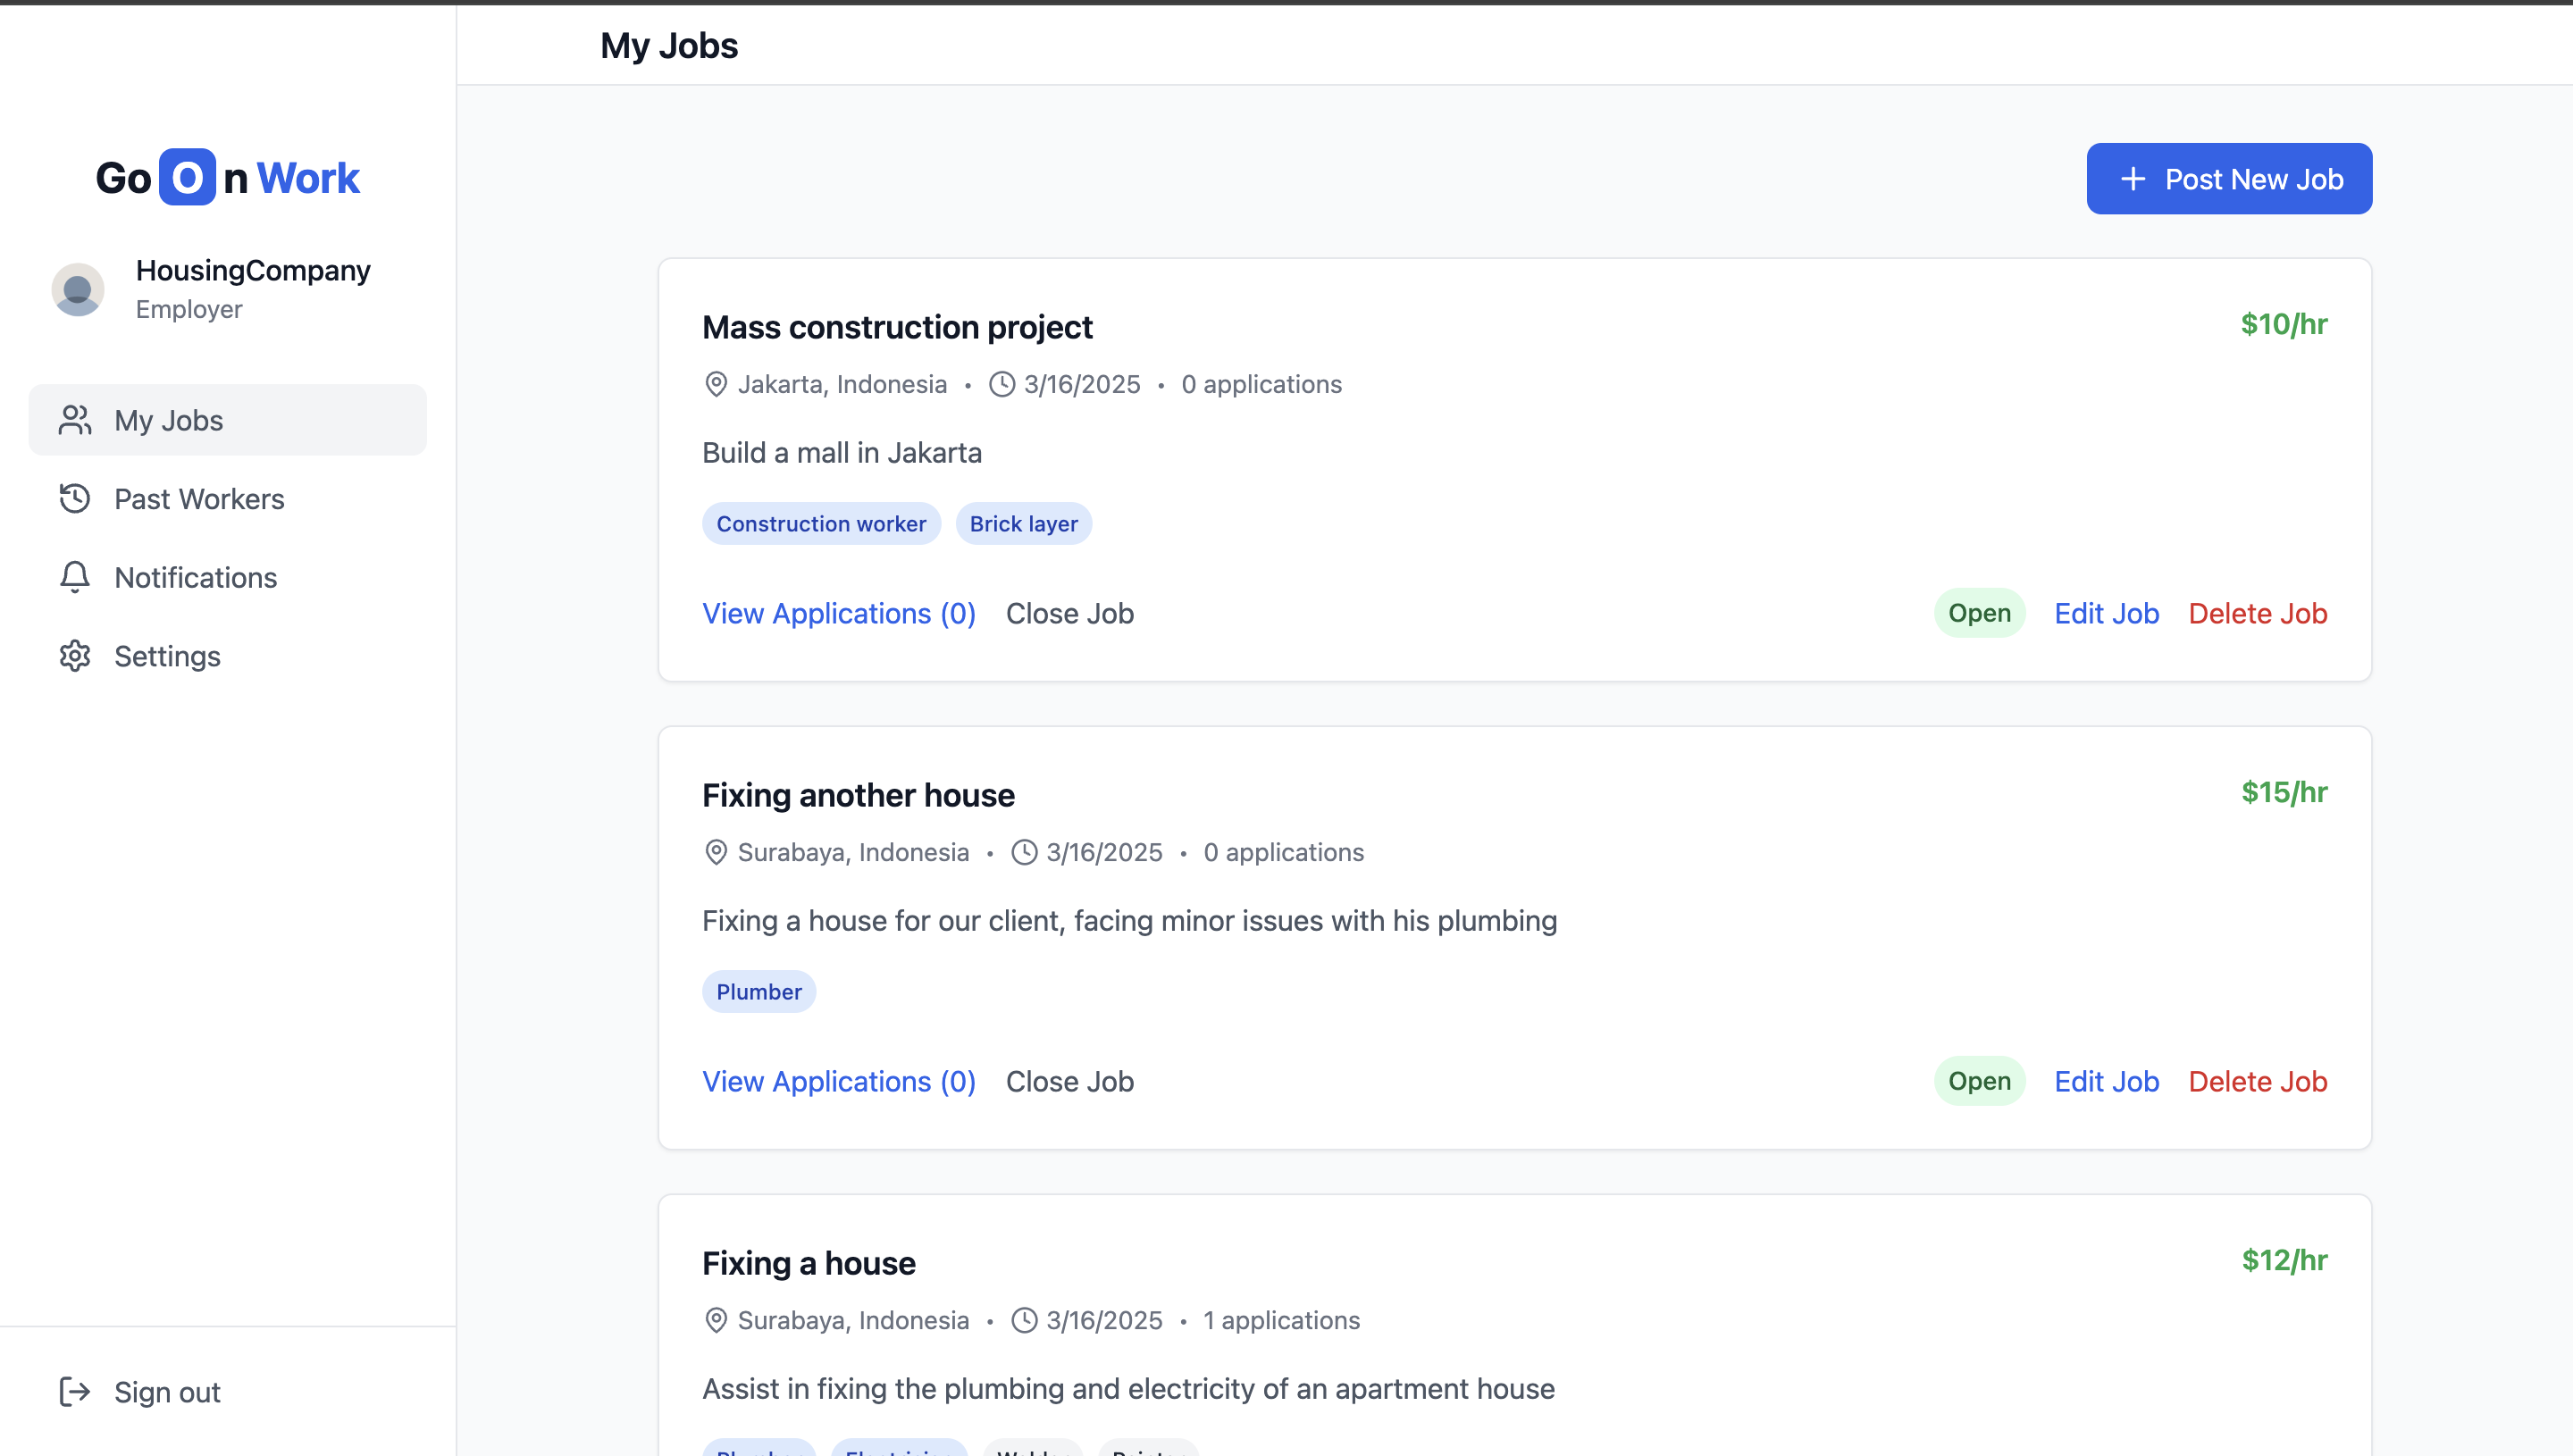Open the Past Workers menu item
This screenshot has width=2573, height=1456.
click(199, 499)
